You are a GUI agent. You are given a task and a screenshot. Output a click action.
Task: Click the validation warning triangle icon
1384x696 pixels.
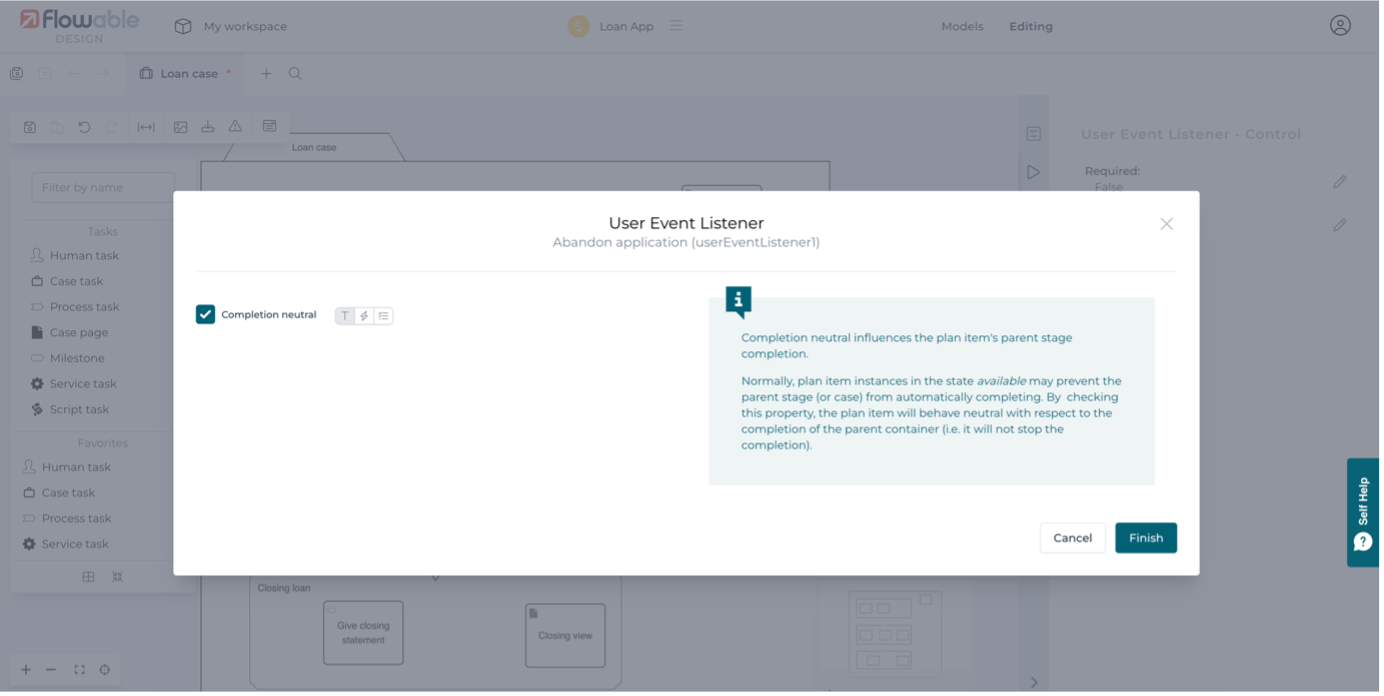(x=235, y=127)
